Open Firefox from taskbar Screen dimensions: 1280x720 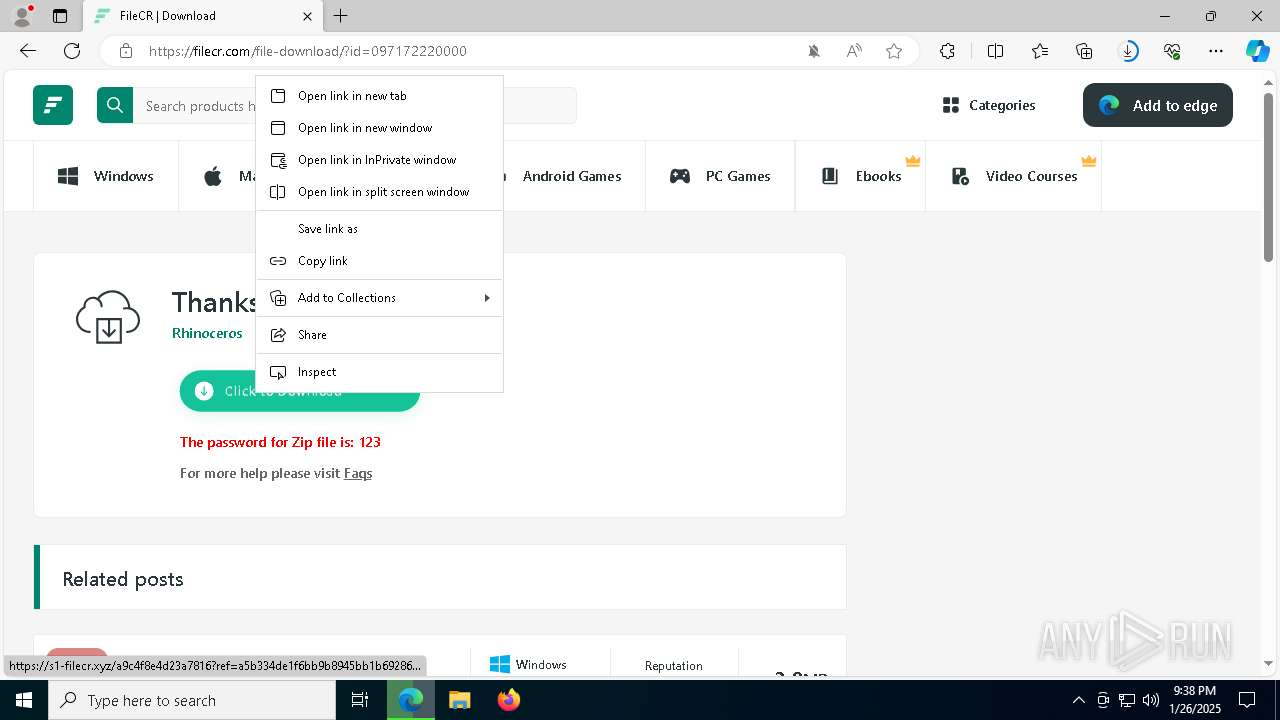[x=508, y=700]
